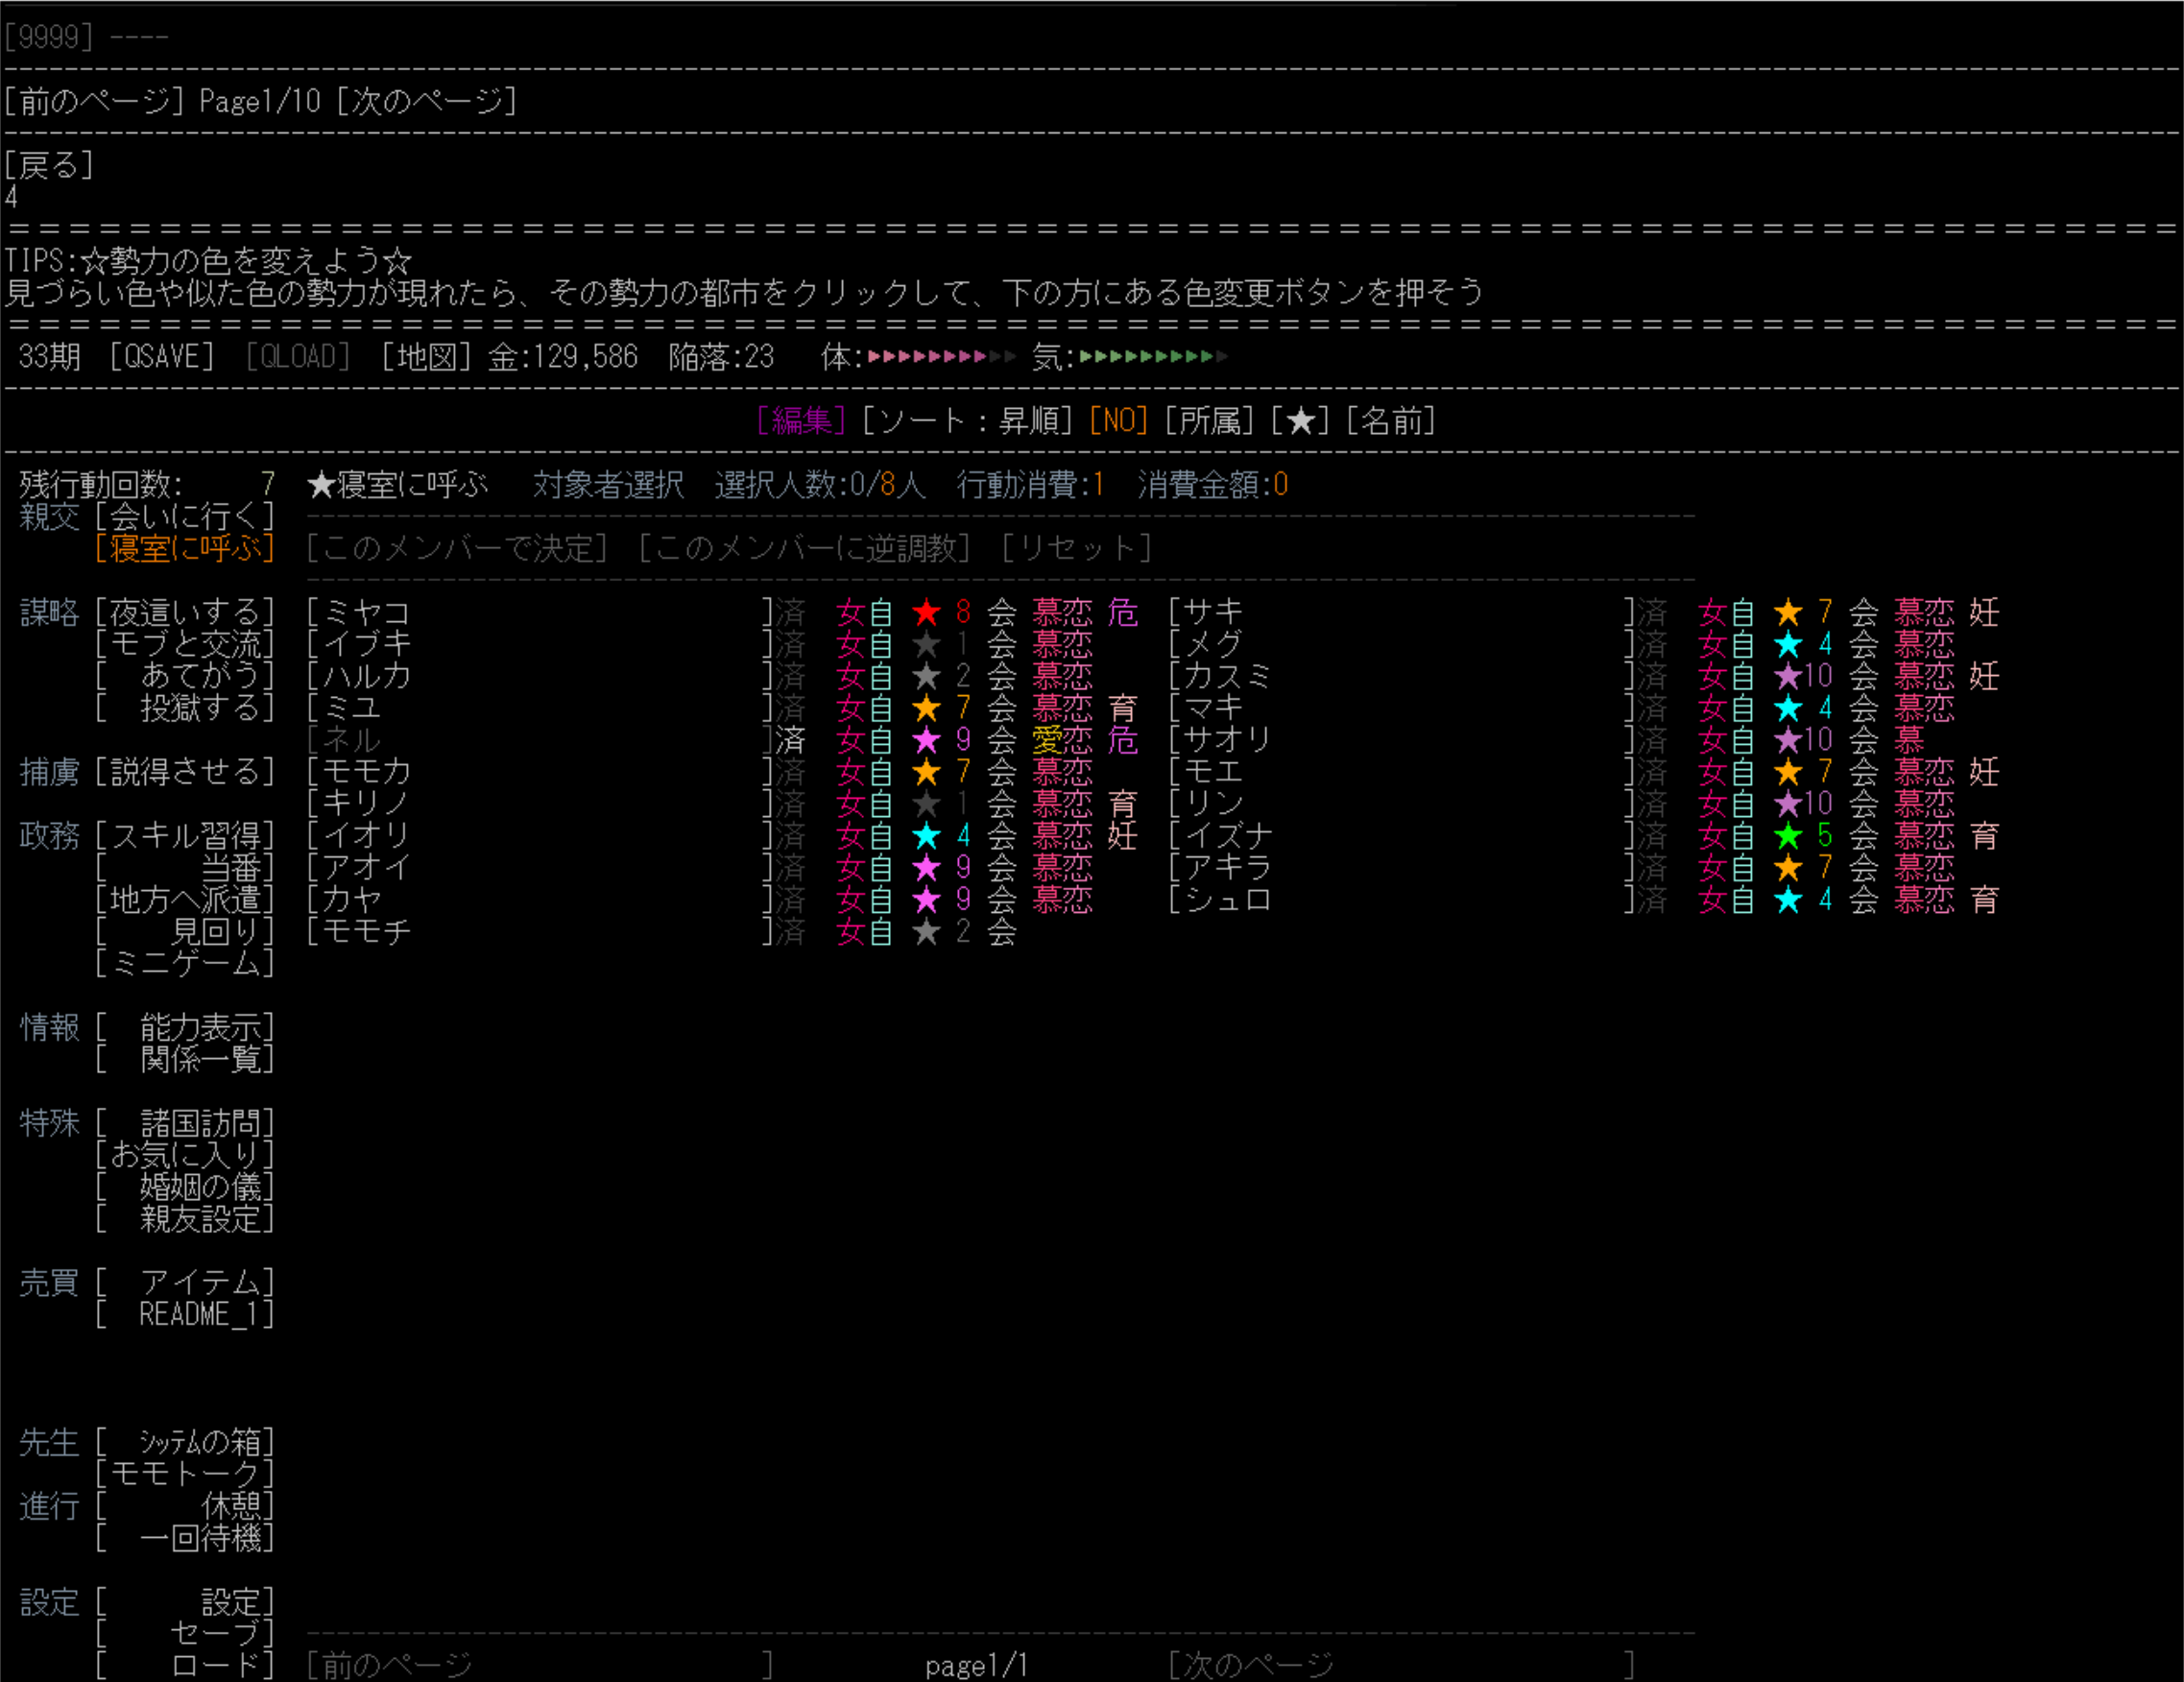This screenshot has height=1682, width=2184.
Task: Select character サオリ
Action: [1402, 740]
